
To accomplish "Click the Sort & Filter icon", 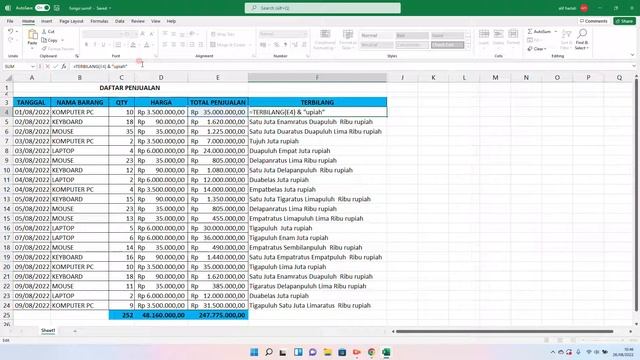I will [x=566, y=34].
